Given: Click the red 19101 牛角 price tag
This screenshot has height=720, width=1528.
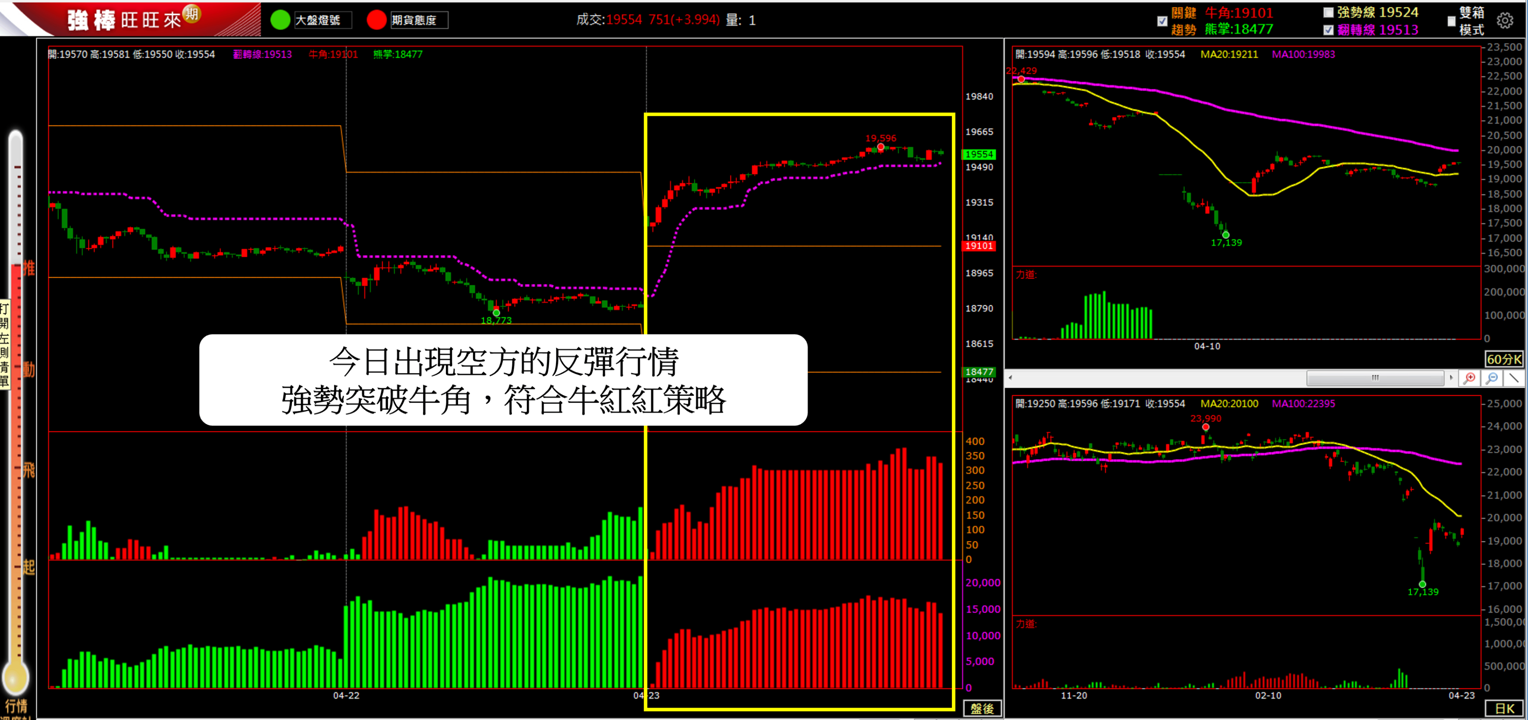Looking at the screenshot, I should tap(979, 246).
